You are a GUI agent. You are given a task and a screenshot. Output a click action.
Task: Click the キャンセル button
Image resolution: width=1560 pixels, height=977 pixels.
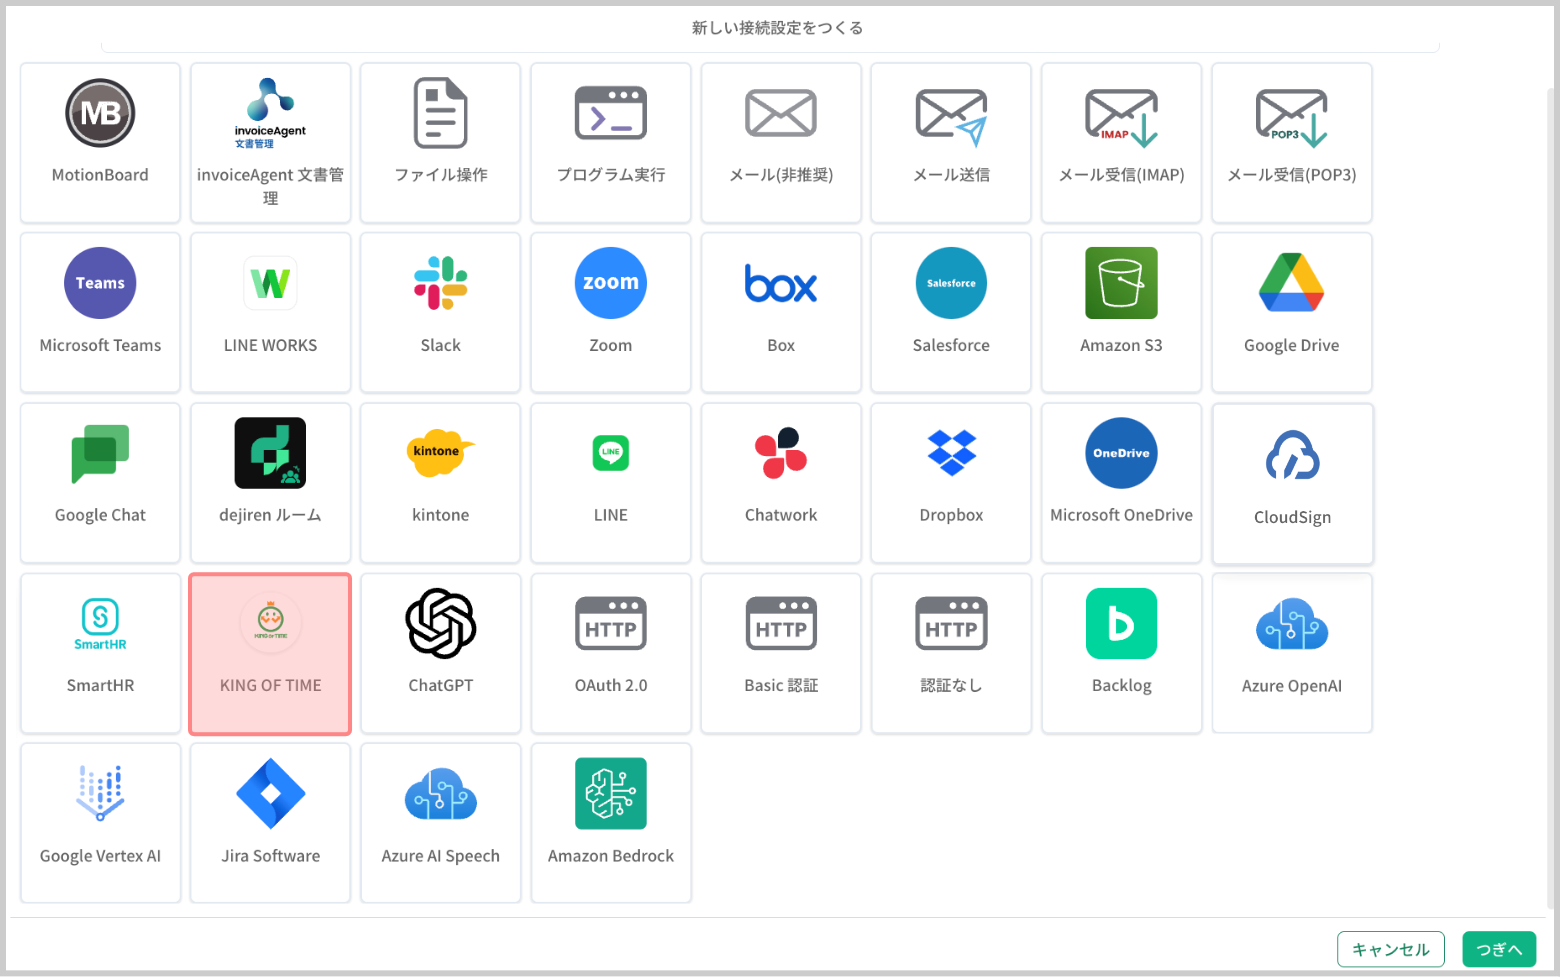pos(1391,949)
